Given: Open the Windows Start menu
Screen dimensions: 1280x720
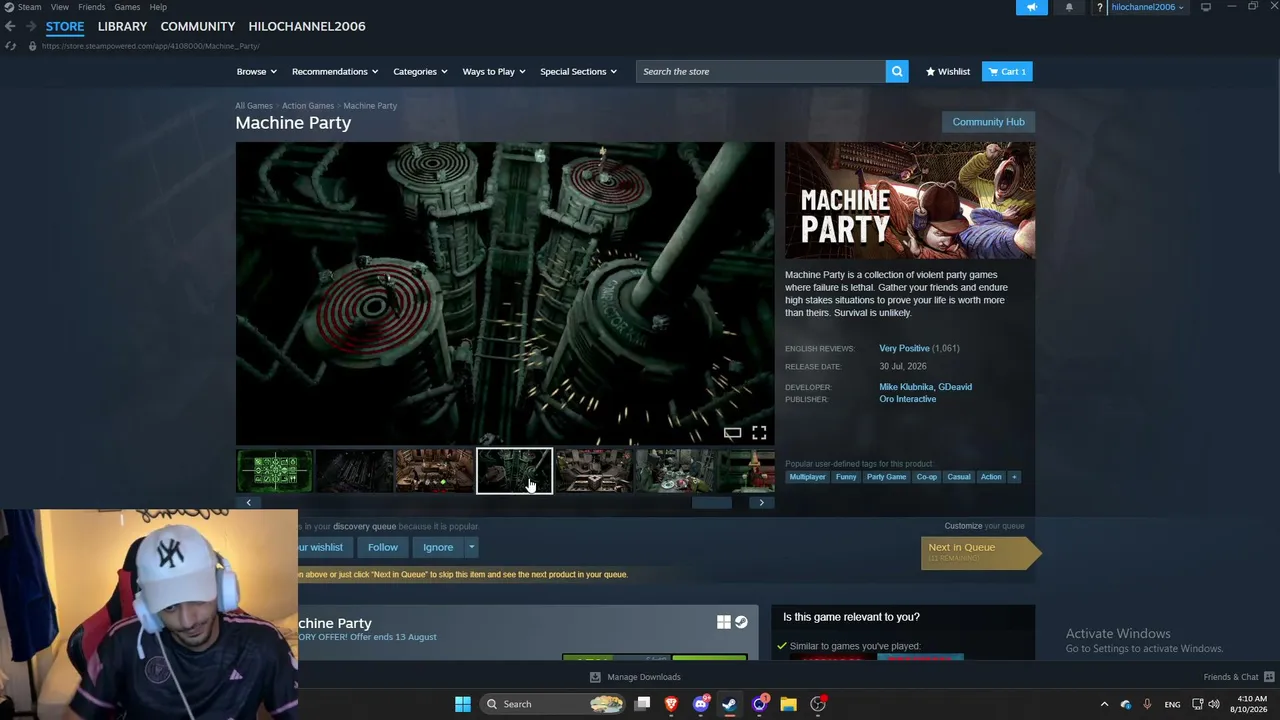Looking at the screenshot, I should pos(463,704).
